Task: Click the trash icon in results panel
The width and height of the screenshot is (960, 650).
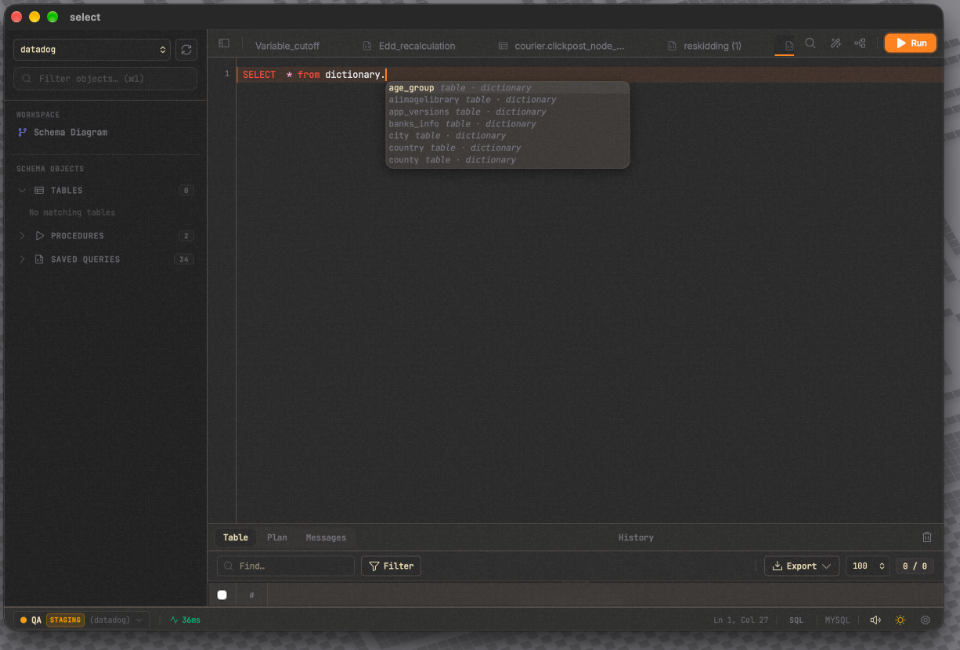Action: (x=926, y=537)
